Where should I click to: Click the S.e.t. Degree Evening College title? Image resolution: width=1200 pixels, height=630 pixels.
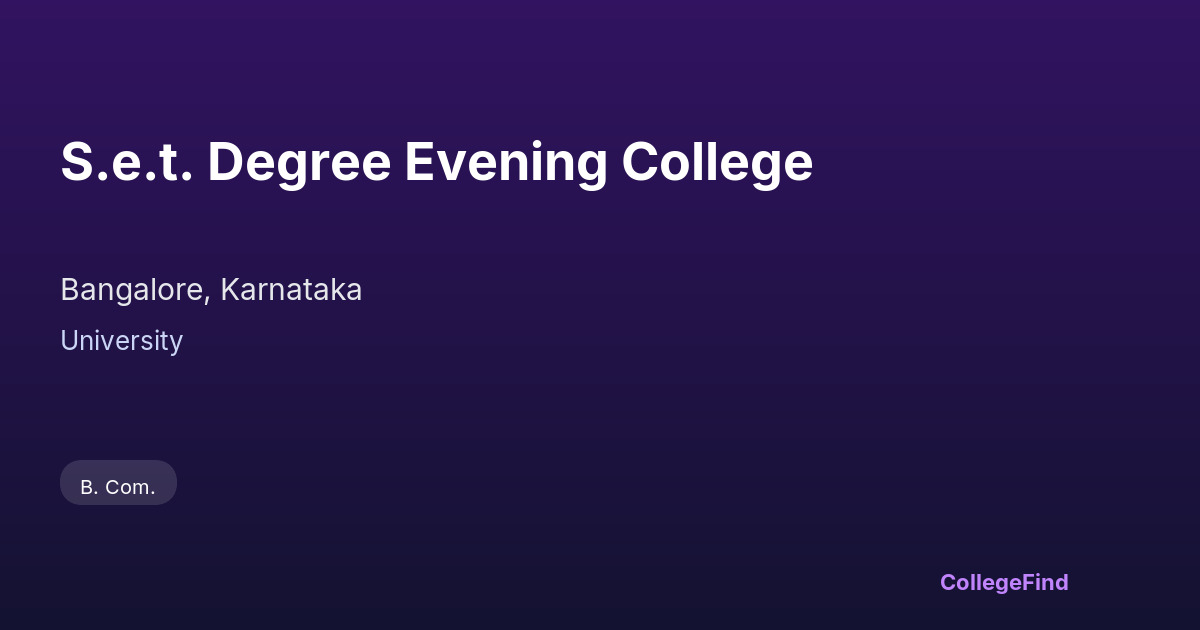pyautogui.click(x=436, y=162)
